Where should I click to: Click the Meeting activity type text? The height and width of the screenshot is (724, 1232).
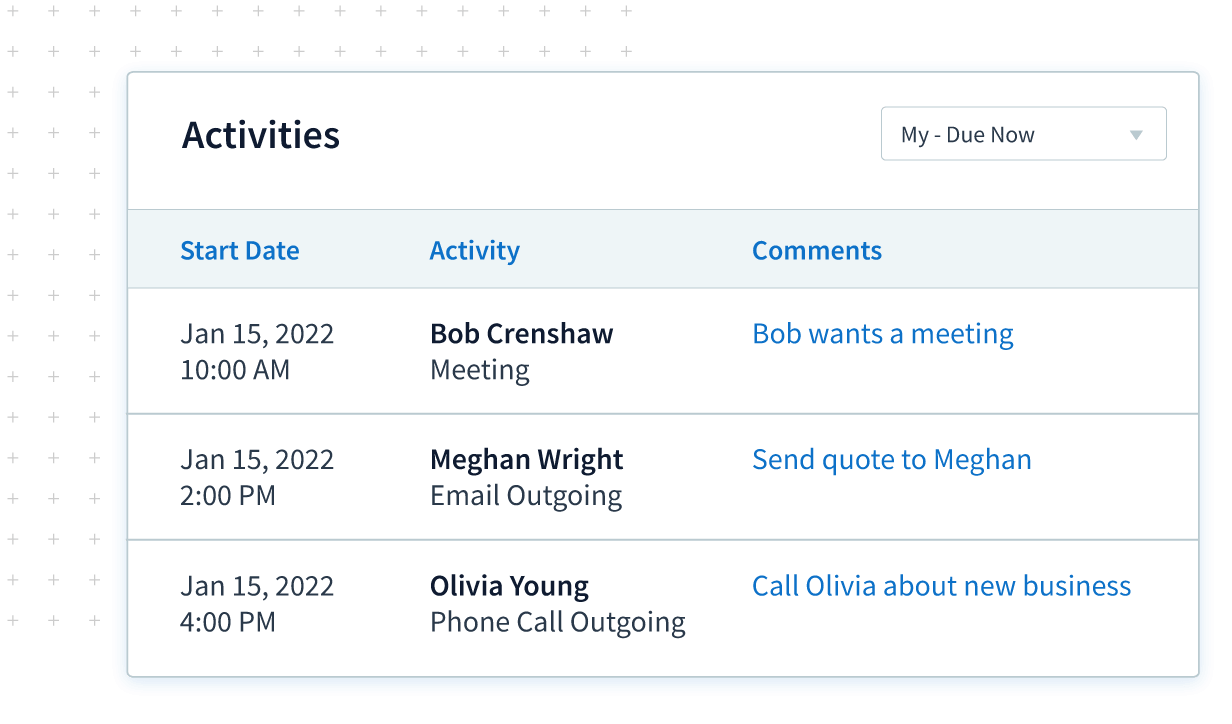480,370
